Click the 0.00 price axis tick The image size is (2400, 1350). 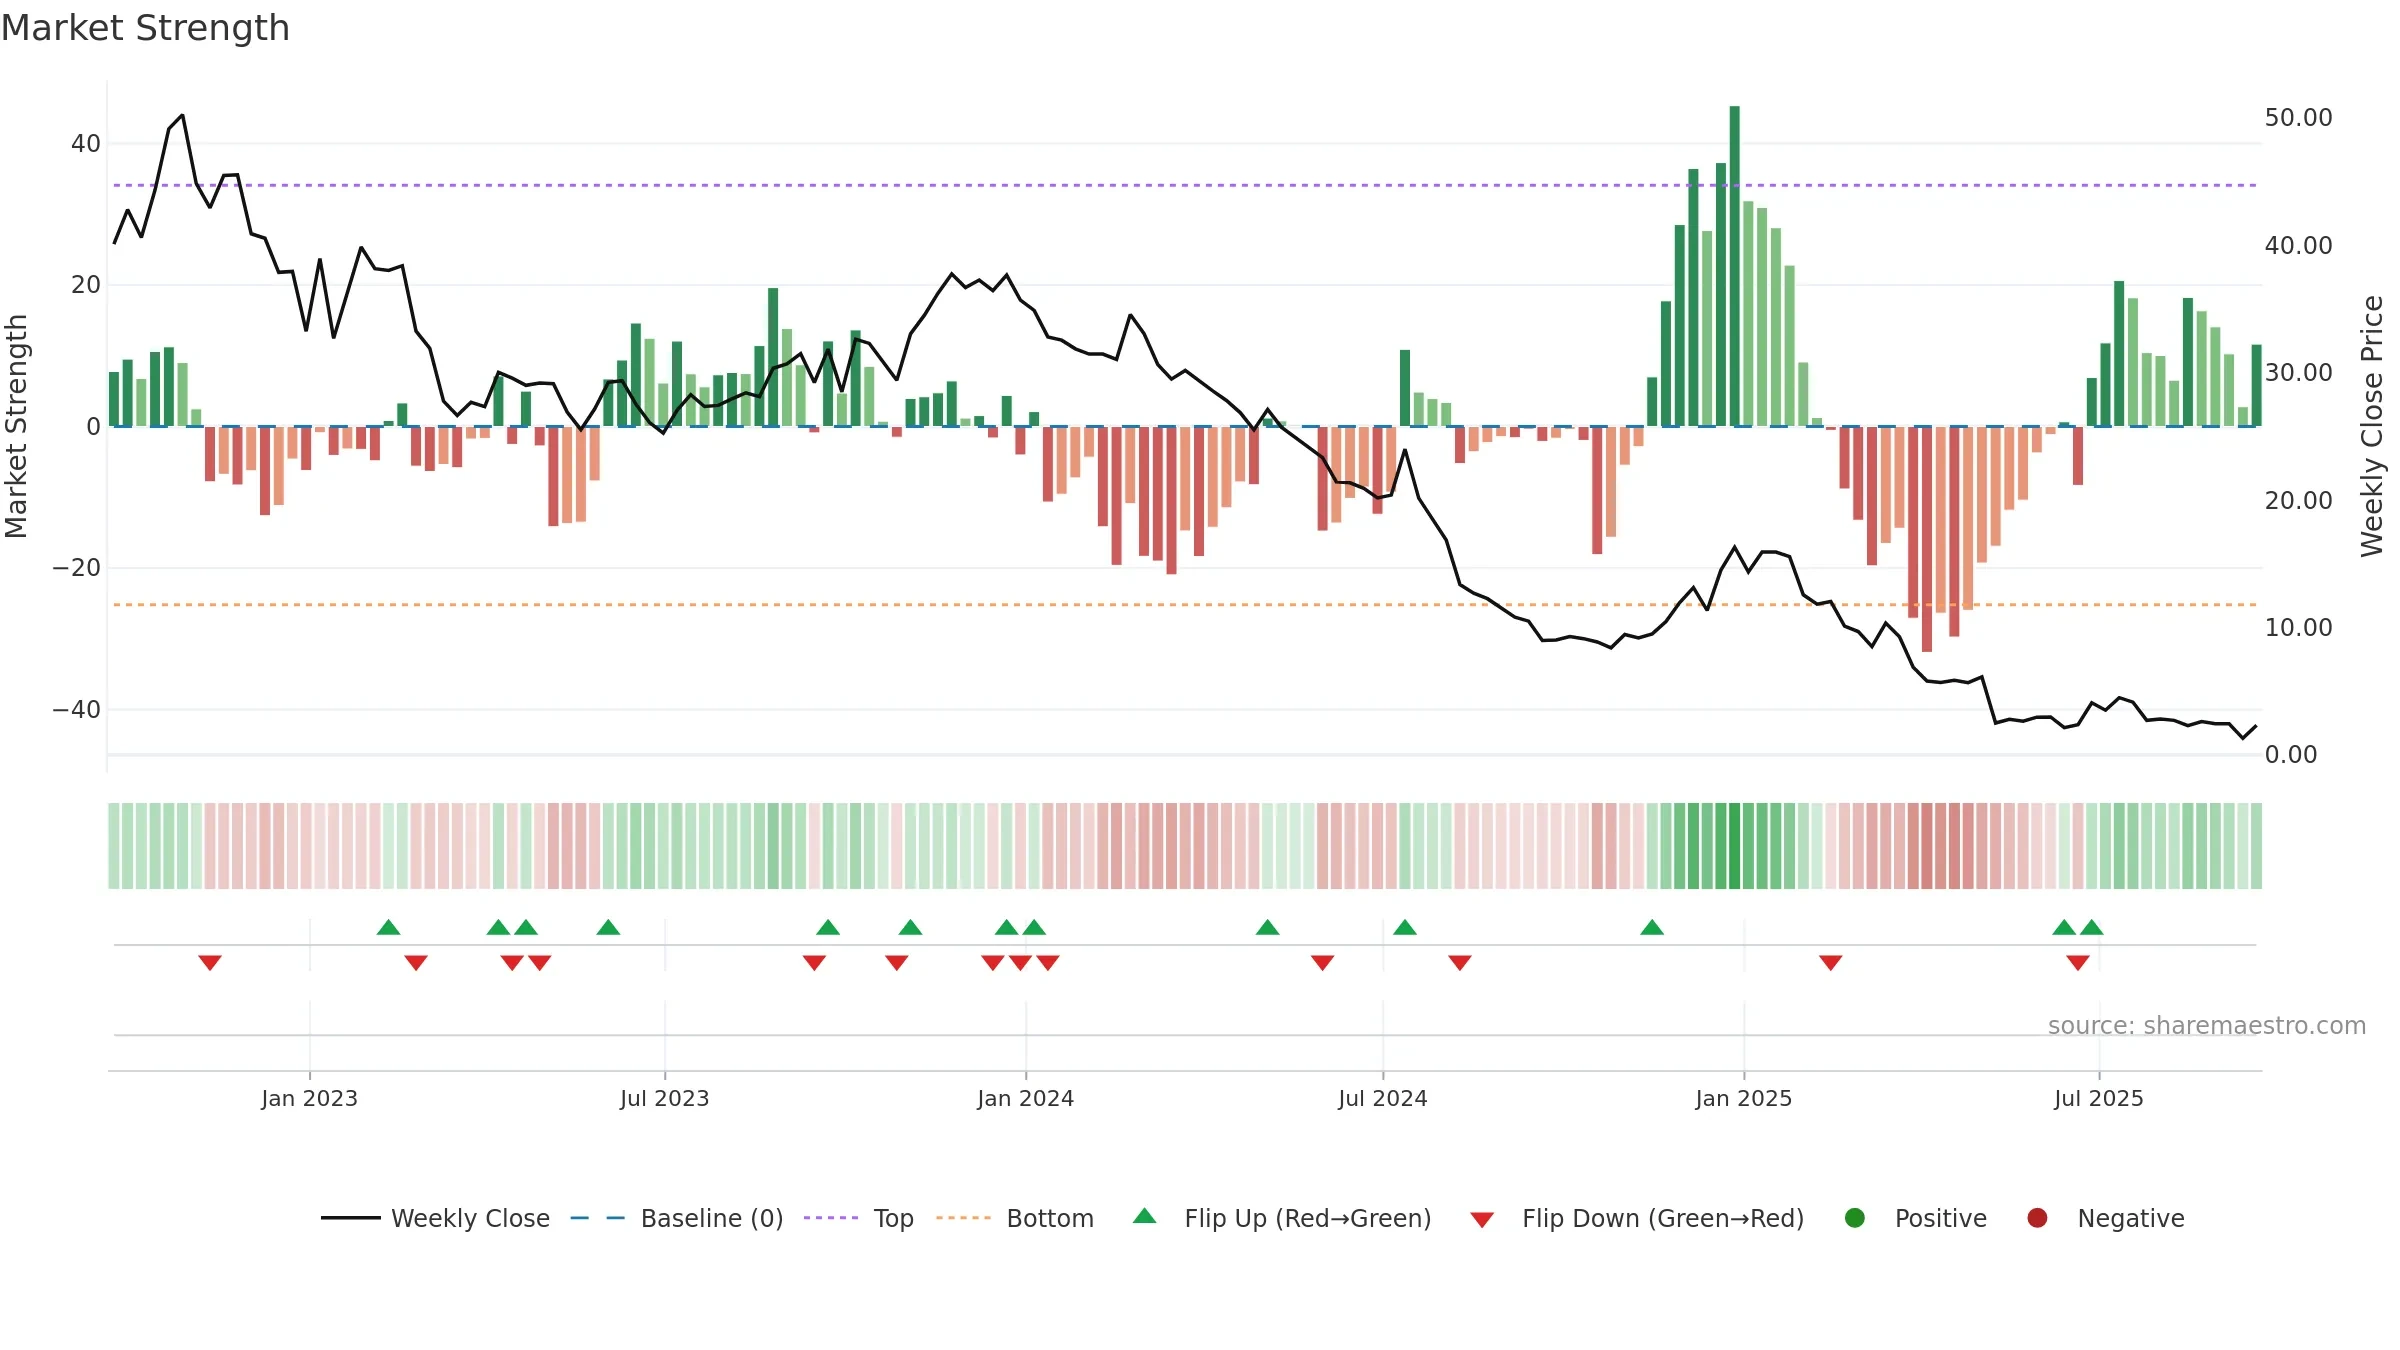pyautogui.click(x=2291, y=755)
